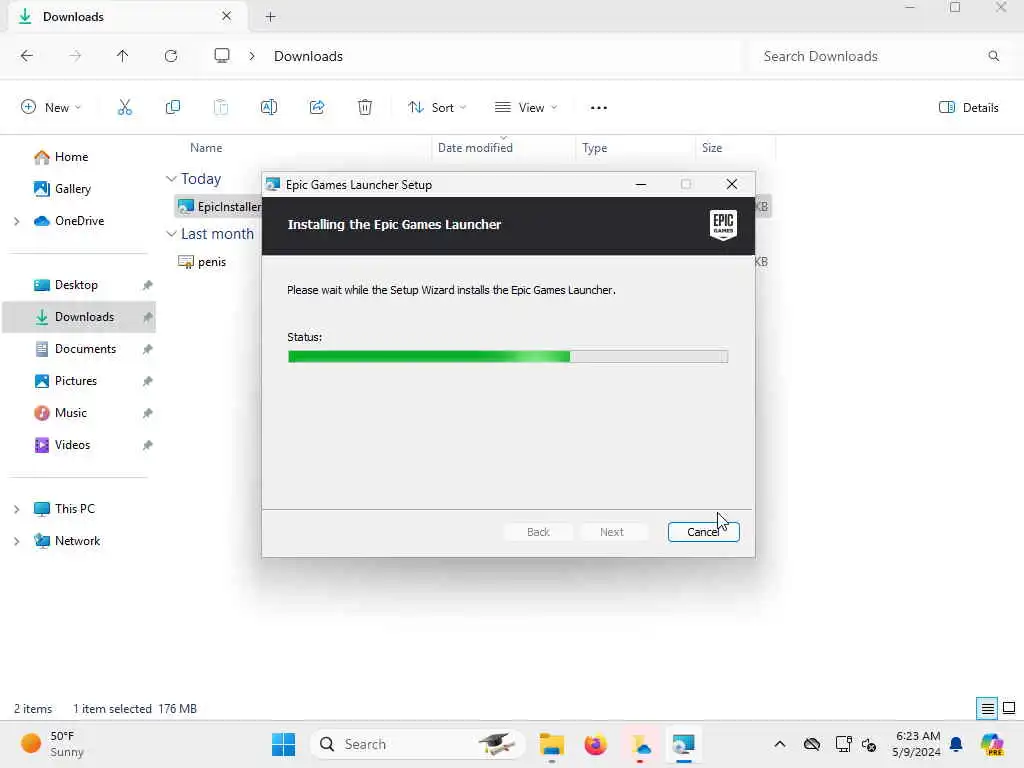Click the Cut scissors icon in the toolbar

coord(125,108)
